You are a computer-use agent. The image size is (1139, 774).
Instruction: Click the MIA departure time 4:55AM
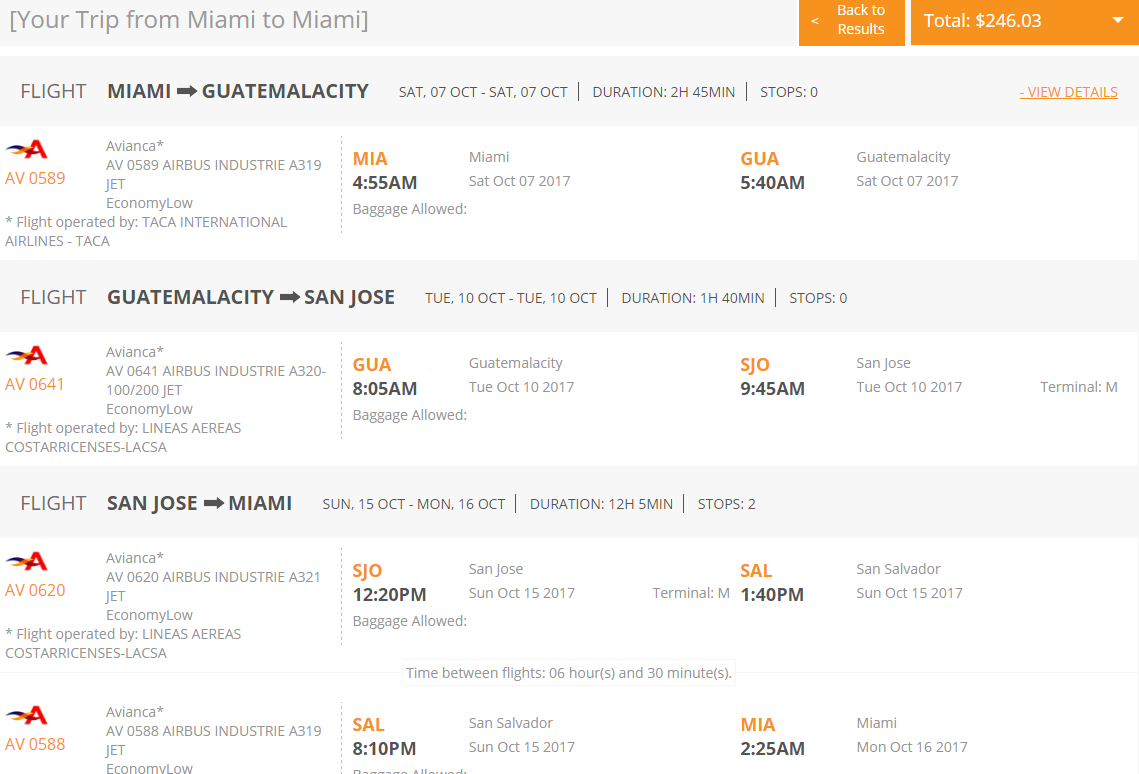click(385, 183)
